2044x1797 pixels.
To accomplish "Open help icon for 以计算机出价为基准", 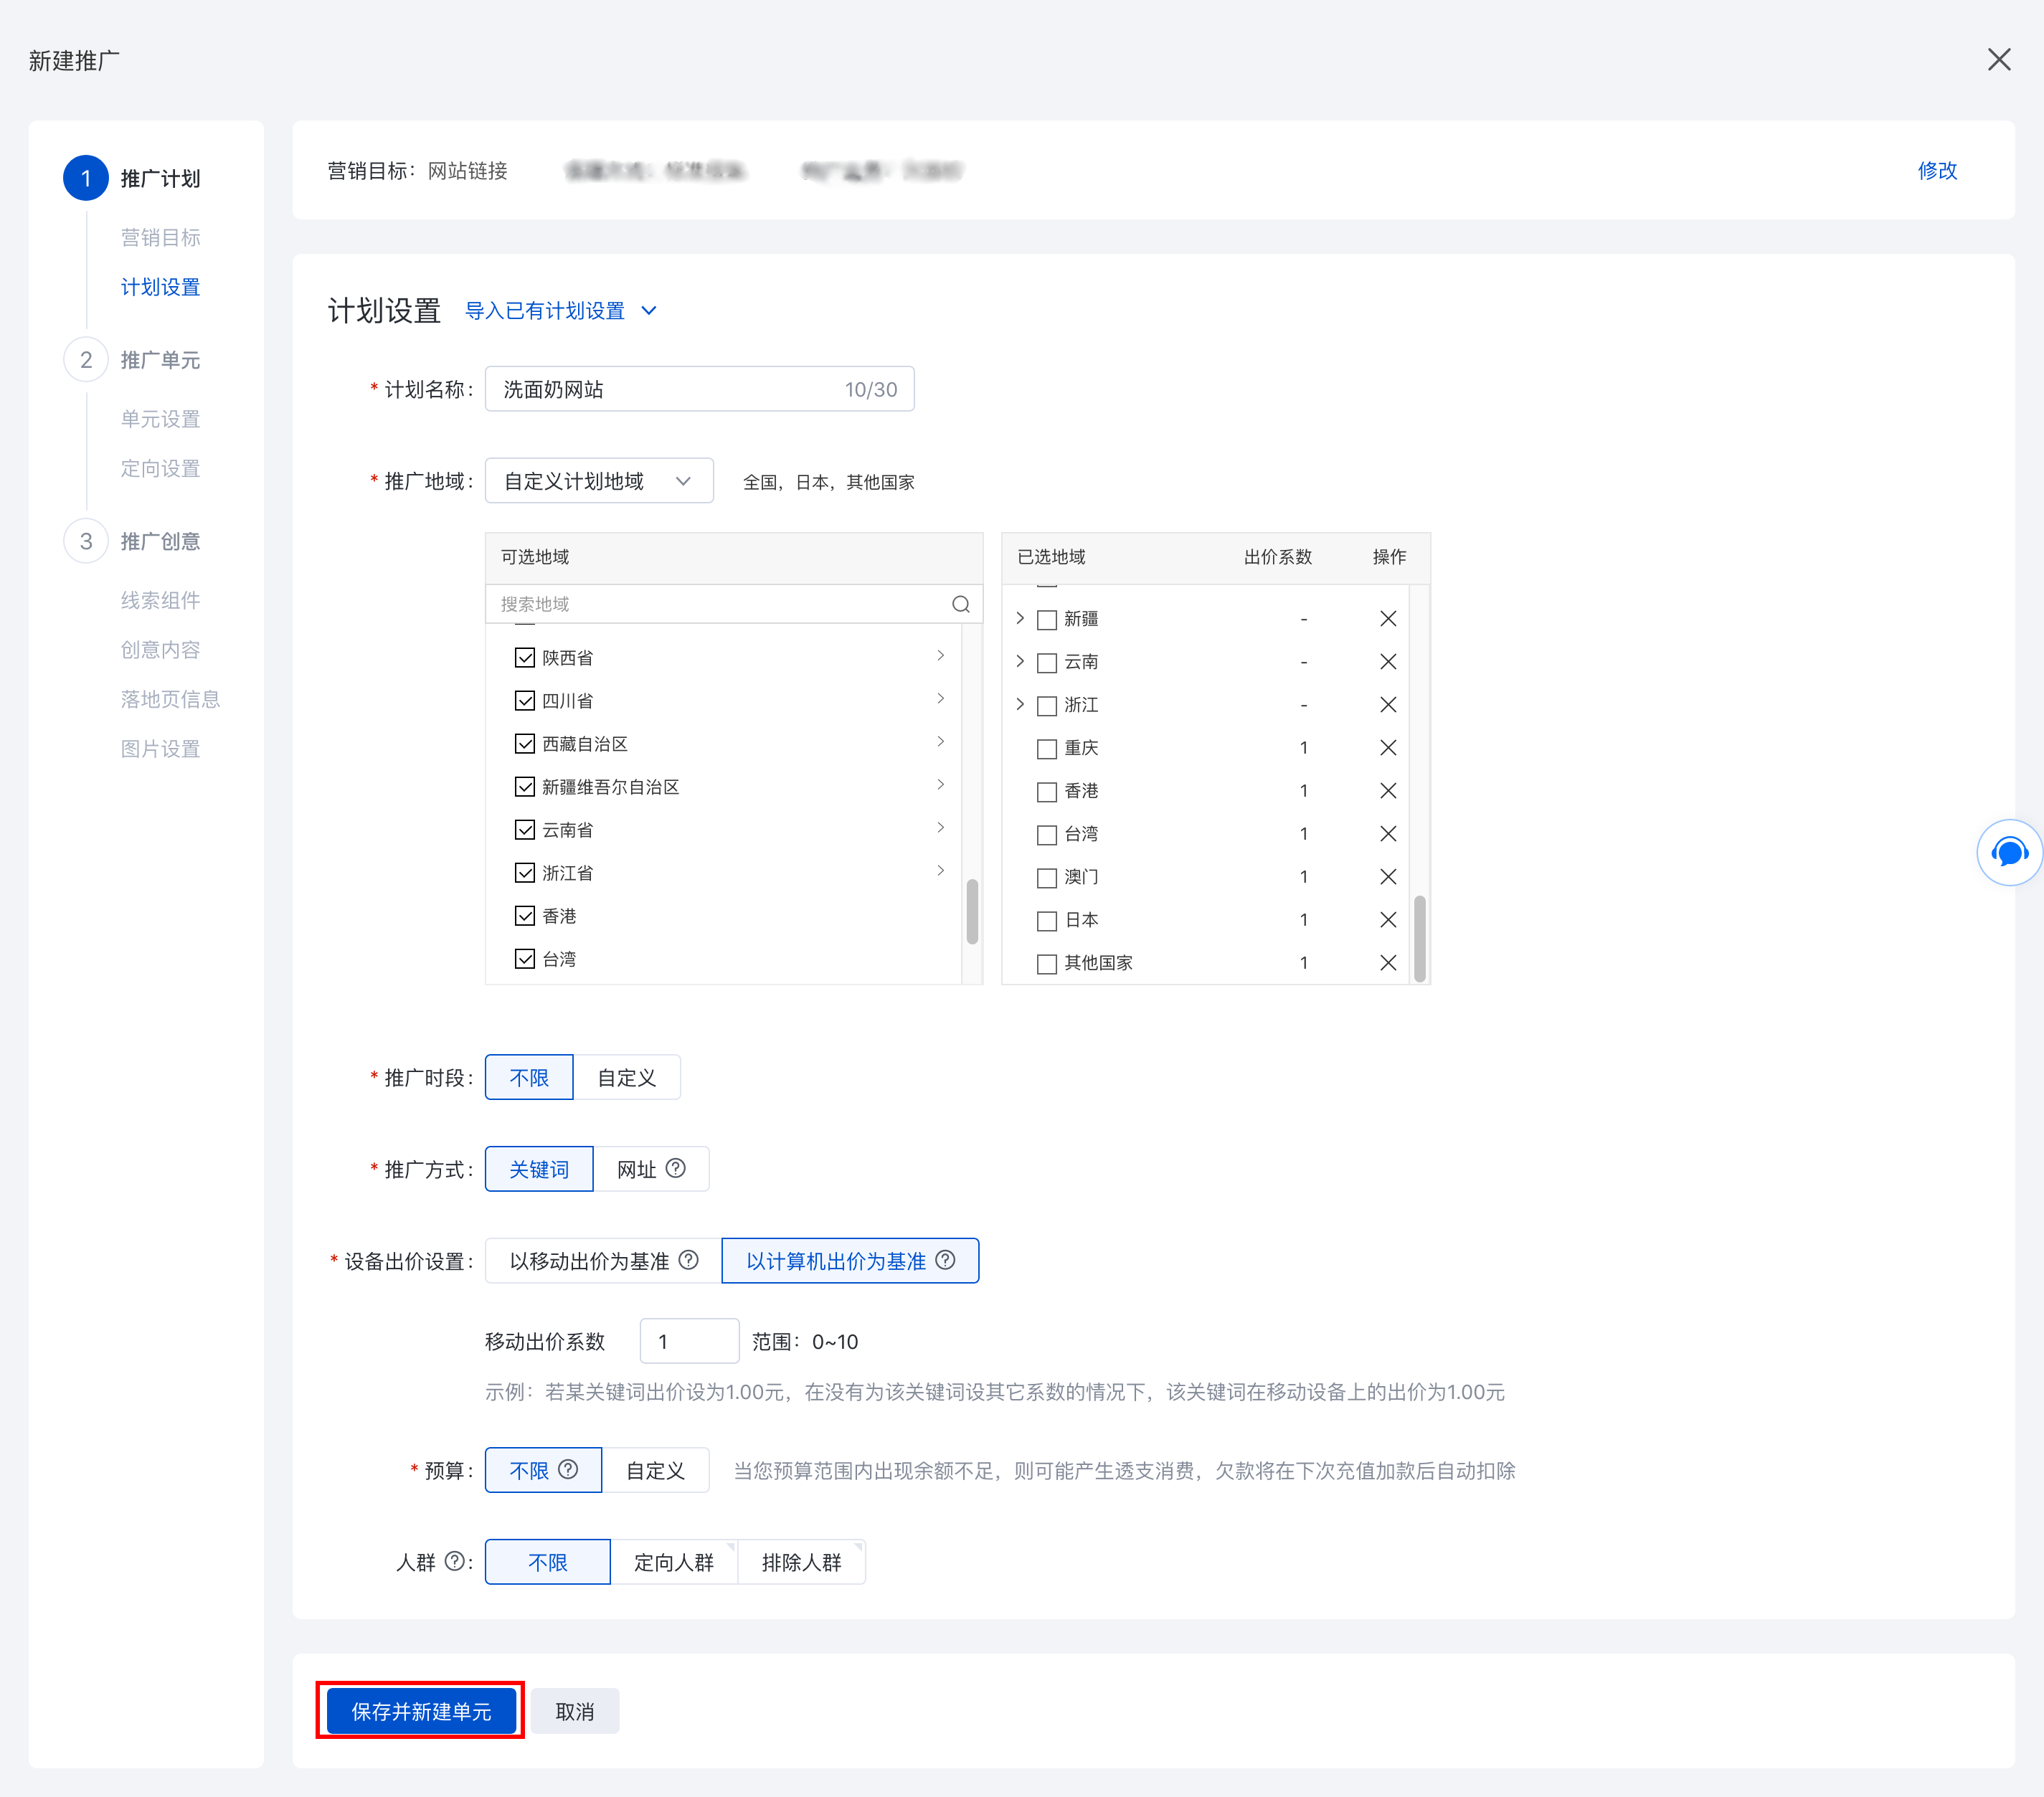I will pyautogui.click(x=945, y=1260).
